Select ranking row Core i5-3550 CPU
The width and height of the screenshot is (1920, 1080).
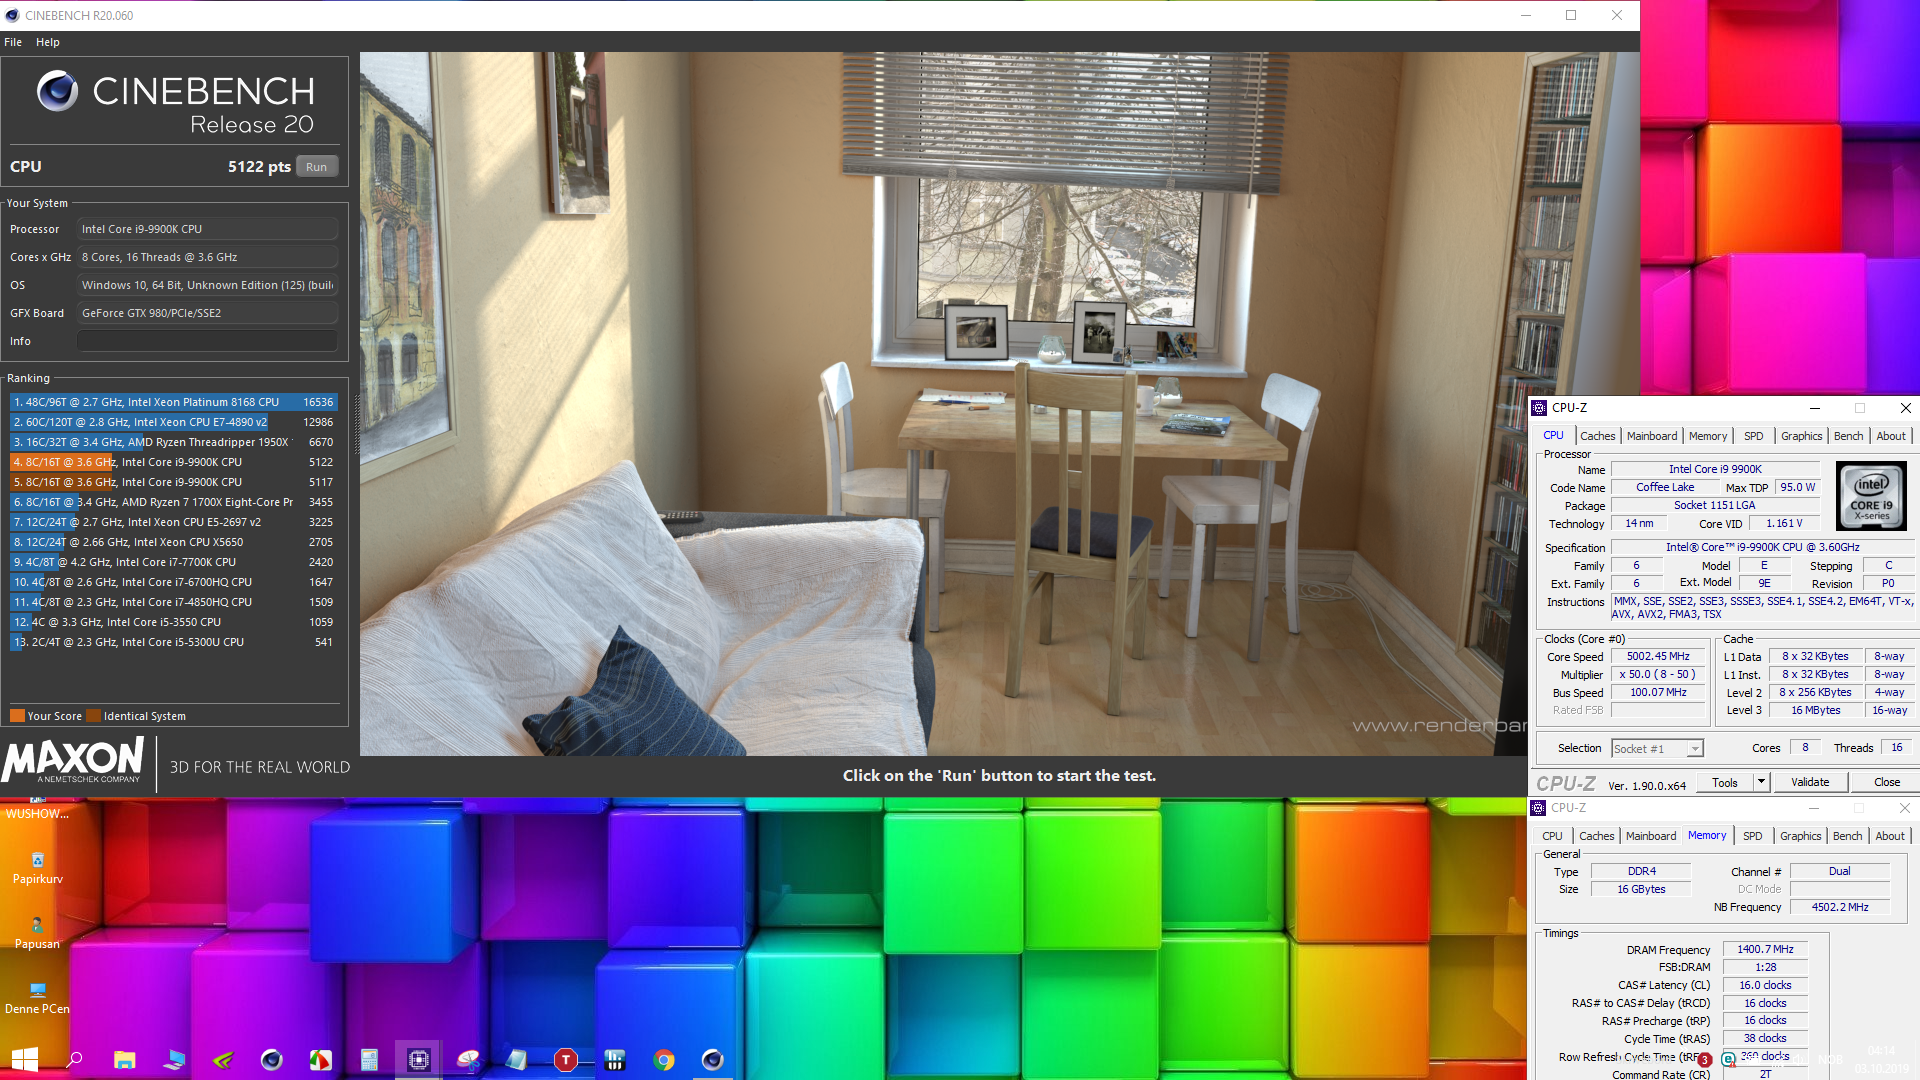click(x=174, y=622)
